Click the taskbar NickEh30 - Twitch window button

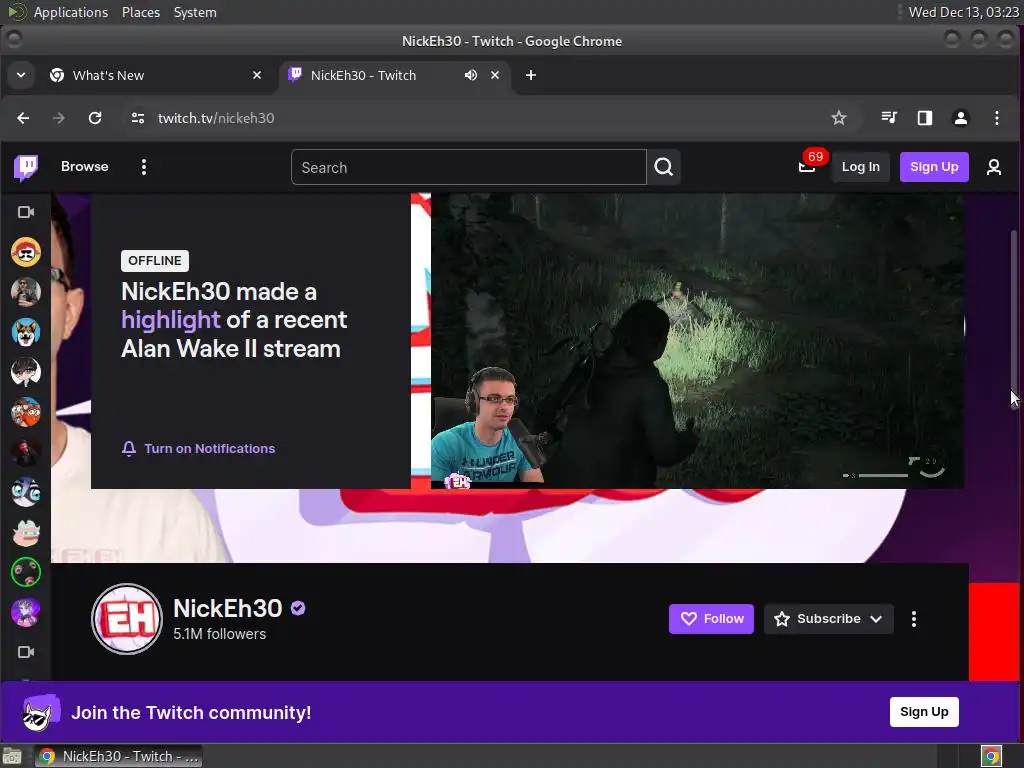[x=118, y=756]
